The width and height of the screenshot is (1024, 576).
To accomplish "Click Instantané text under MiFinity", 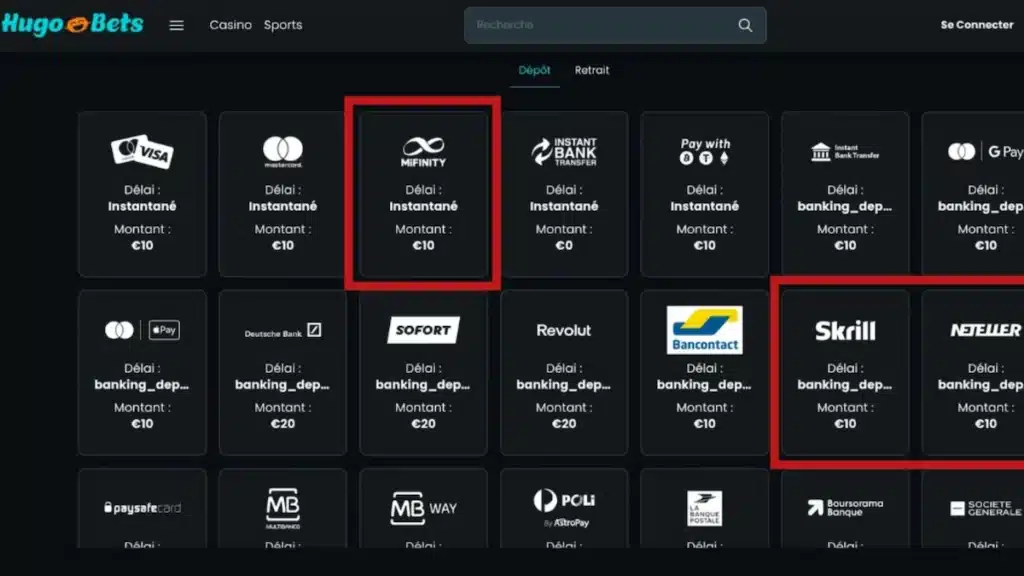I will pyautogui.click(x=423, y=206).
